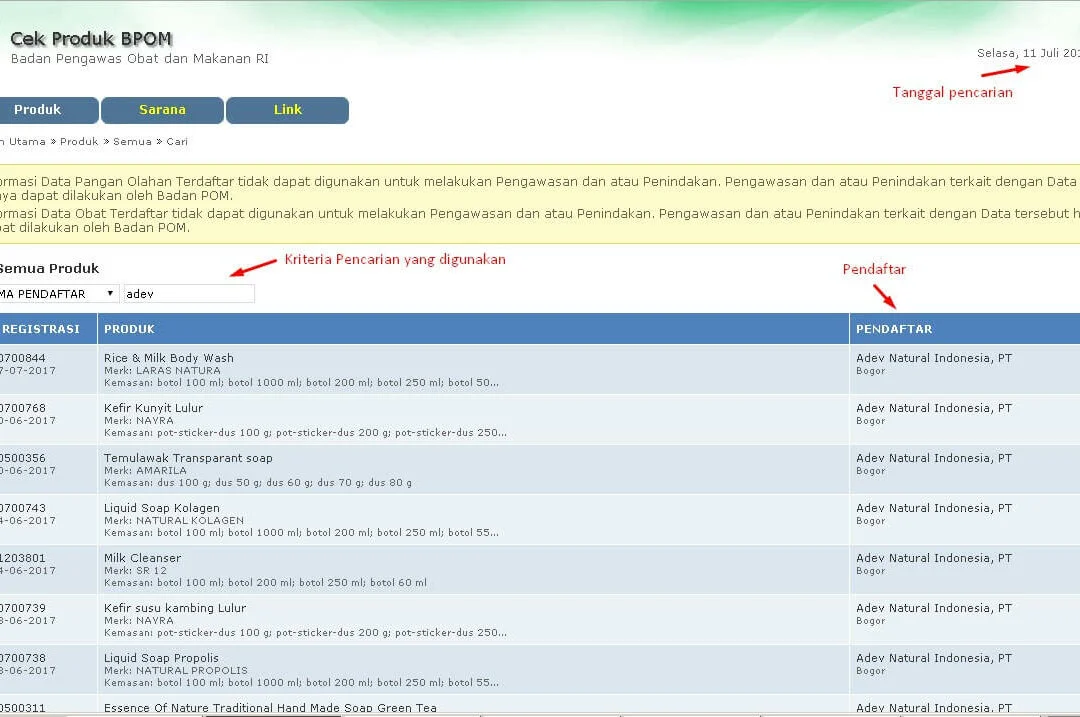The width and height of the screenshot is (1080, 717).
Task: Select the Kefir susu kambing Lulur row
Action: point(174,608)
